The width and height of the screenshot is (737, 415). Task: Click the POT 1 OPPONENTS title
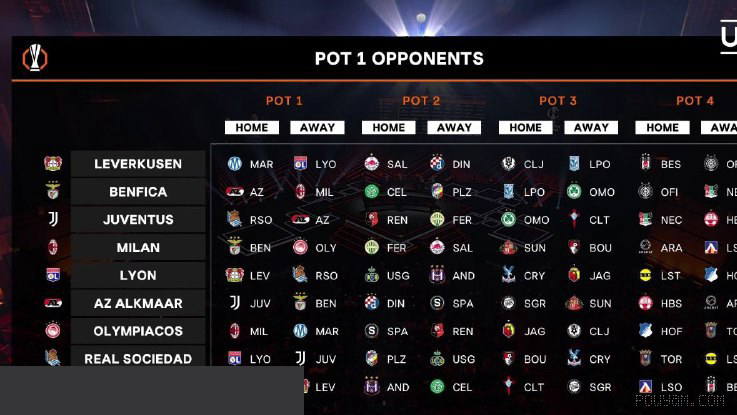point(399,59)
